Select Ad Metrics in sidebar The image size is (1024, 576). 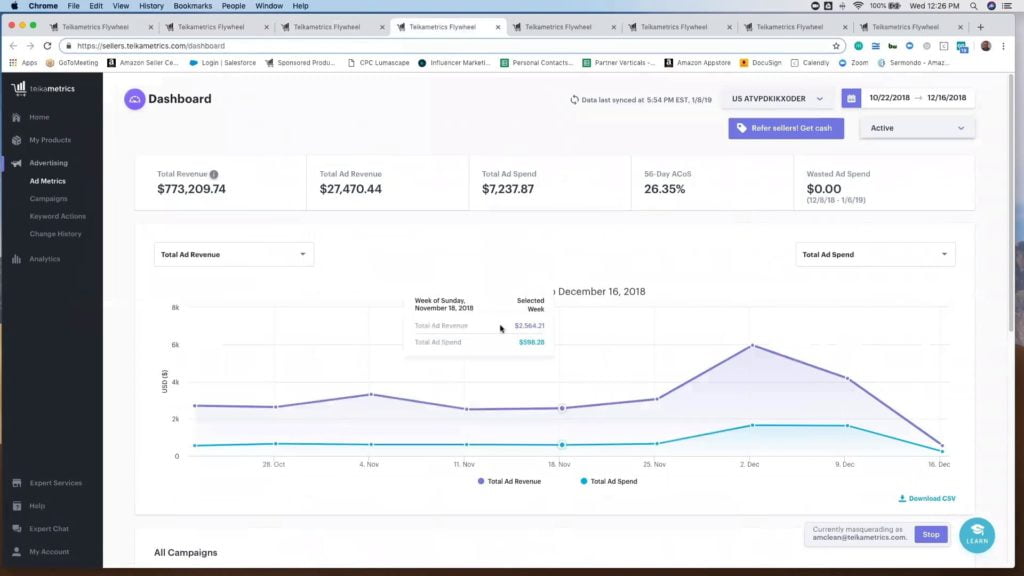point(48,182)
